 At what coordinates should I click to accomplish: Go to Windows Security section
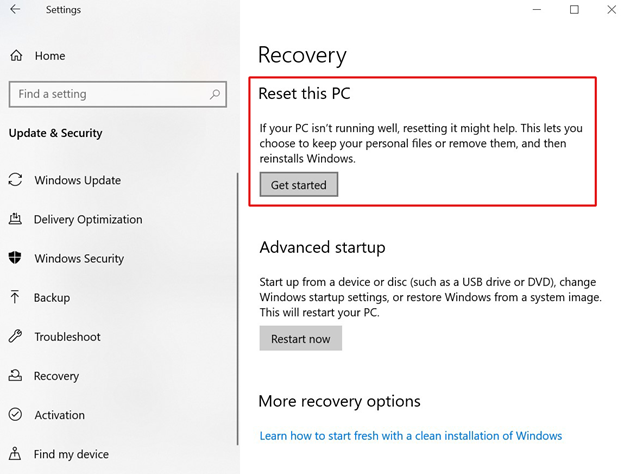79,259
